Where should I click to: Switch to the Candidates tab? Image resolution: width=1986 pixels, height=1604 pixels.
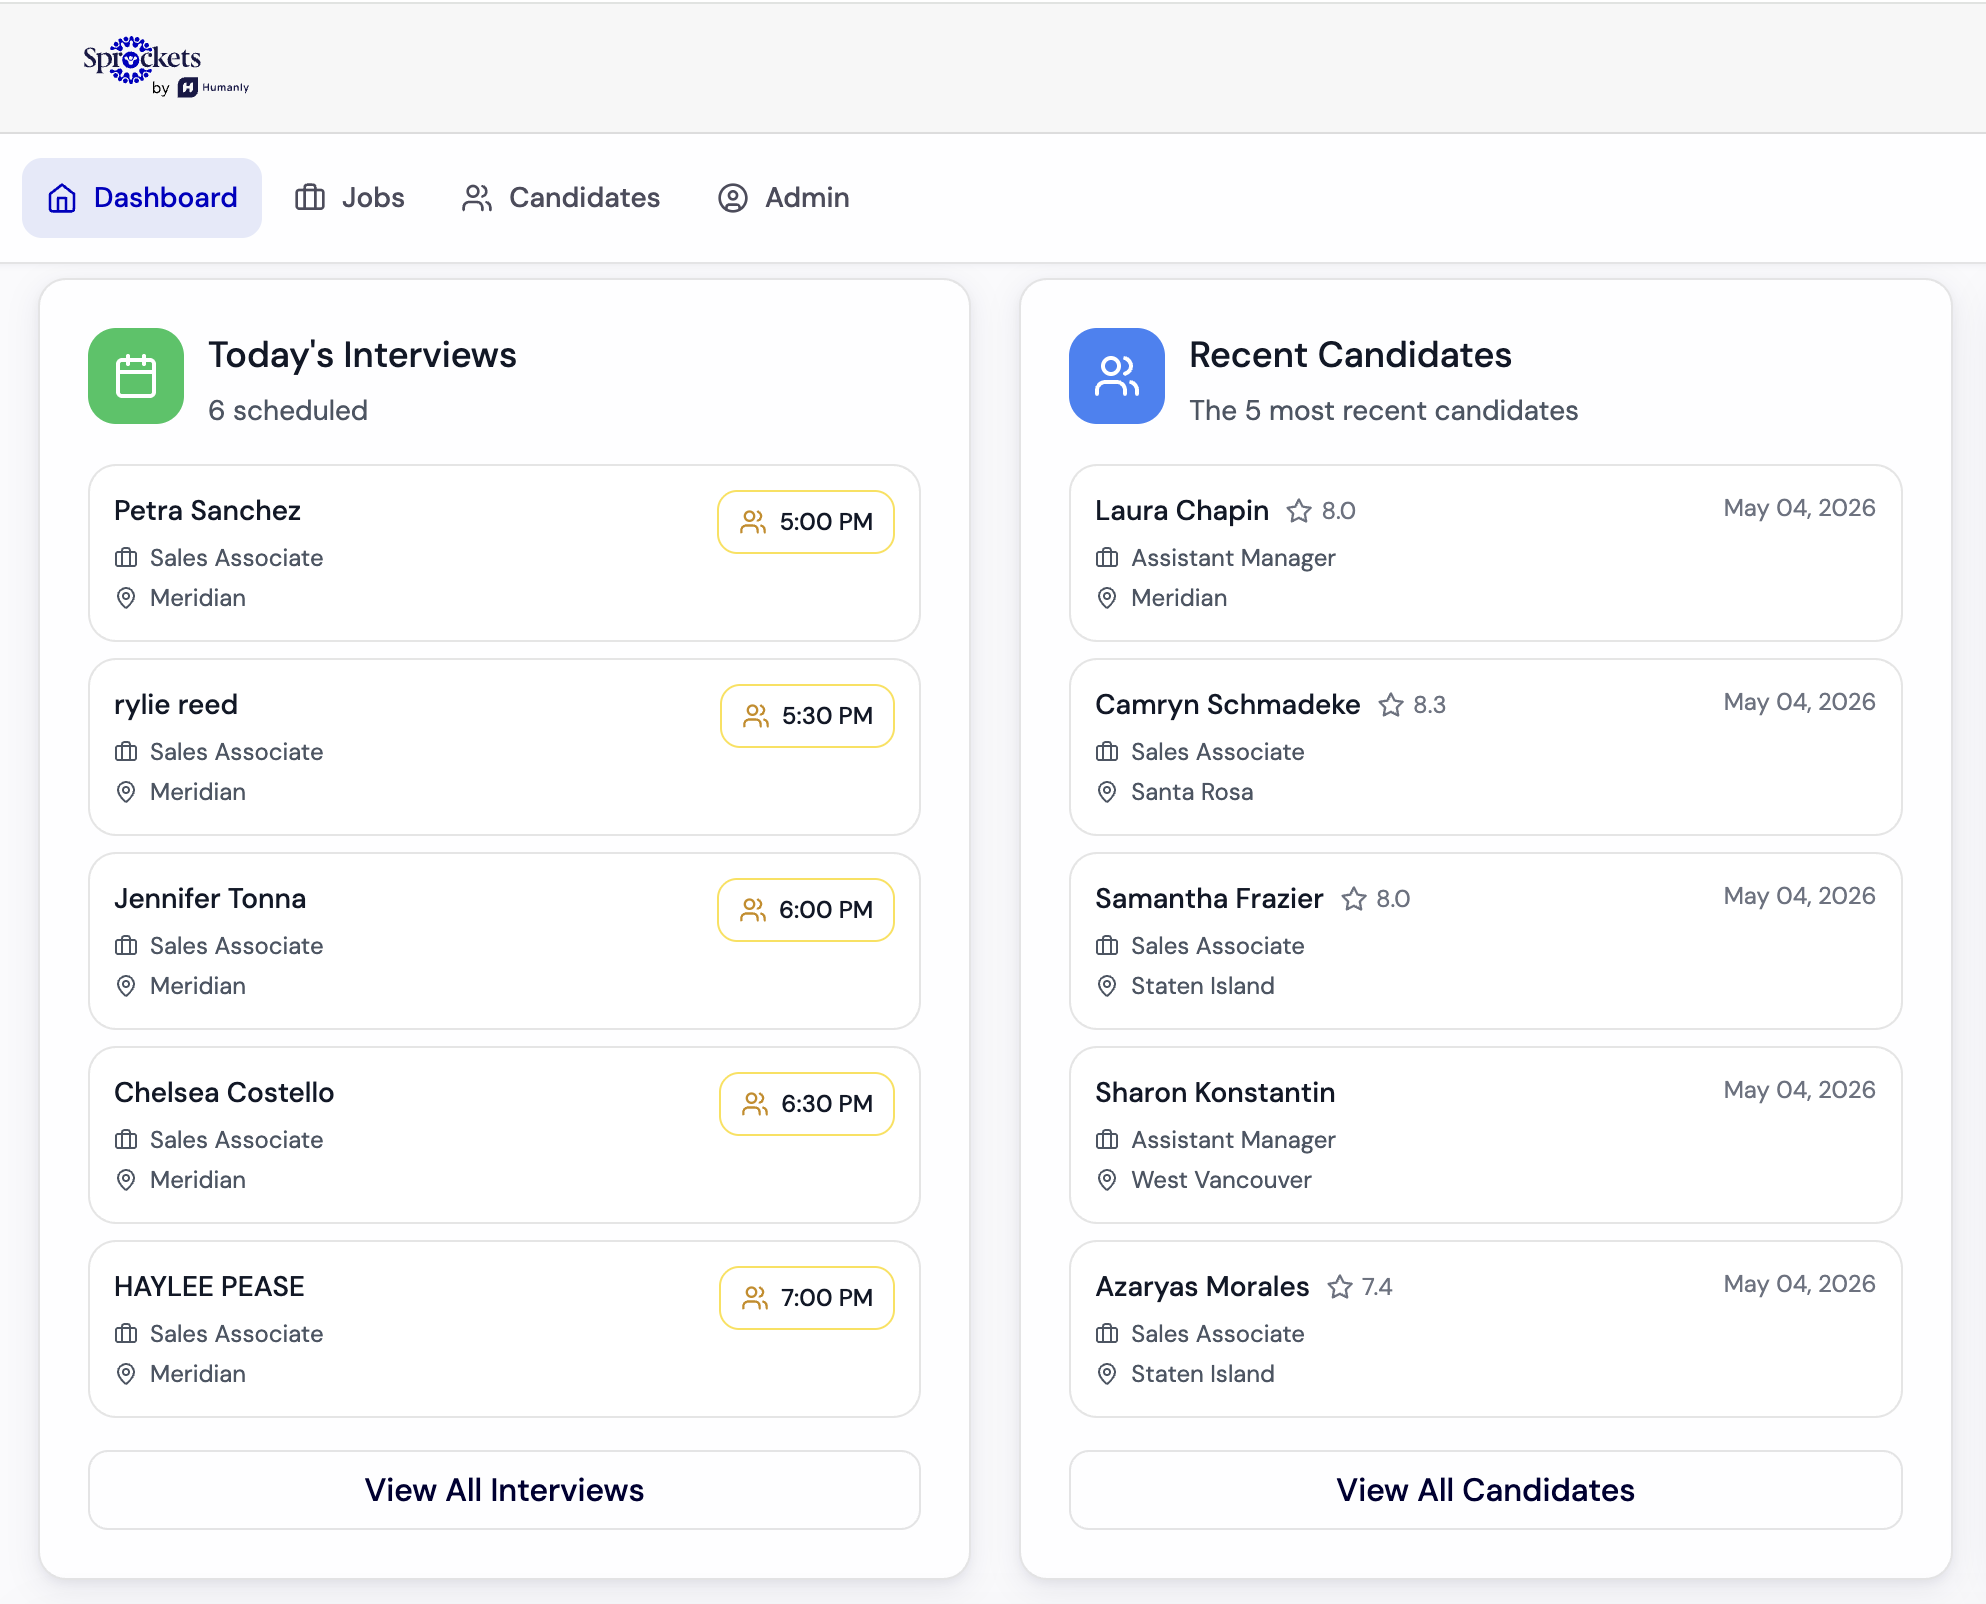[561, 198]
